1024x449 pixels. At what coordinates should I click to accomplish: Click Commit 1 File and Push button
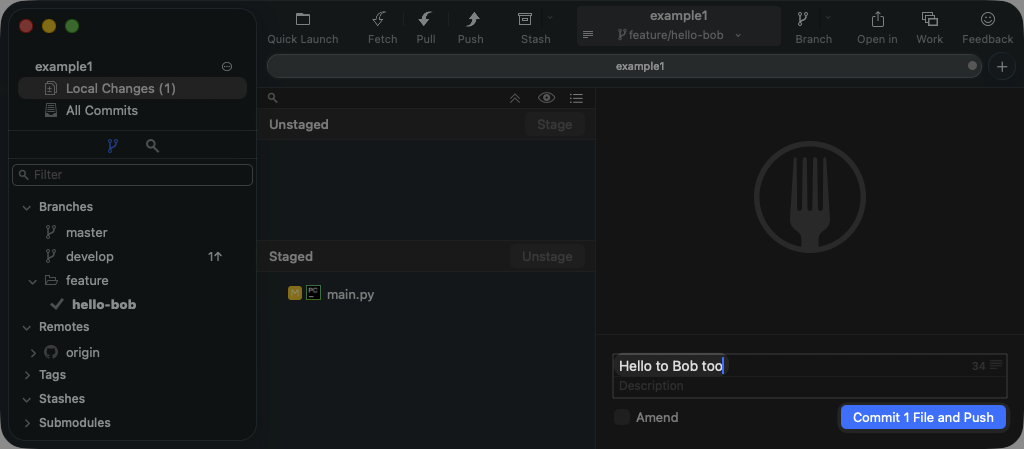922,417
